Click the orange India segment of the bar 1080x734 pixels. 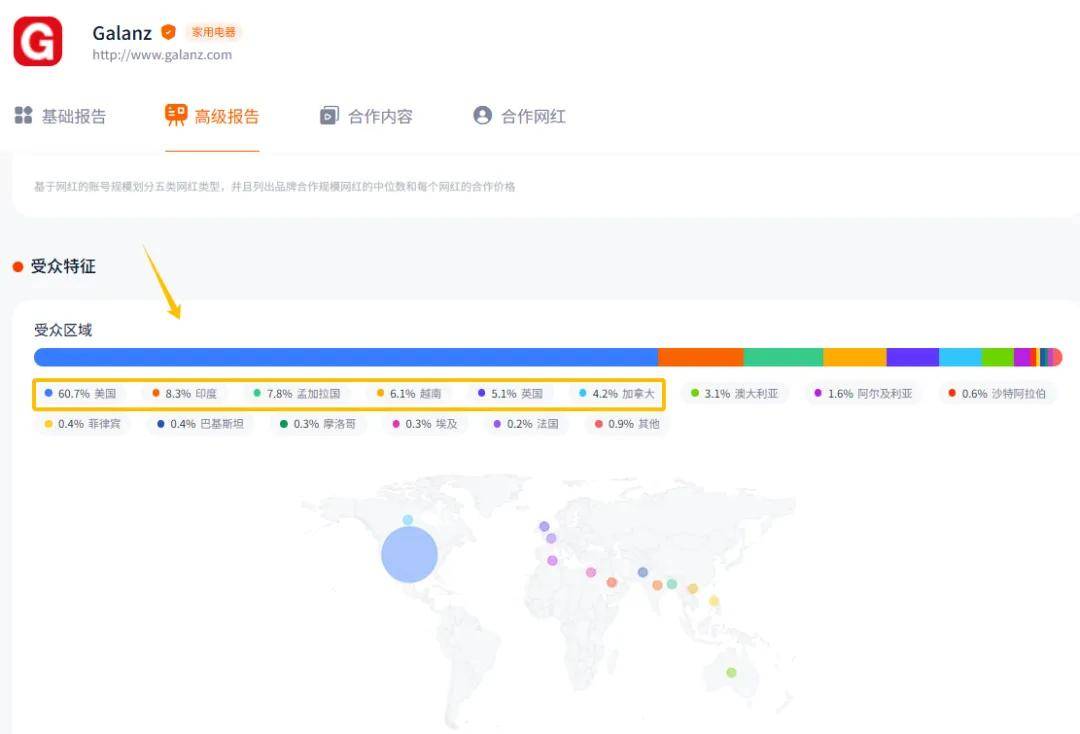(x=700, y=357)
